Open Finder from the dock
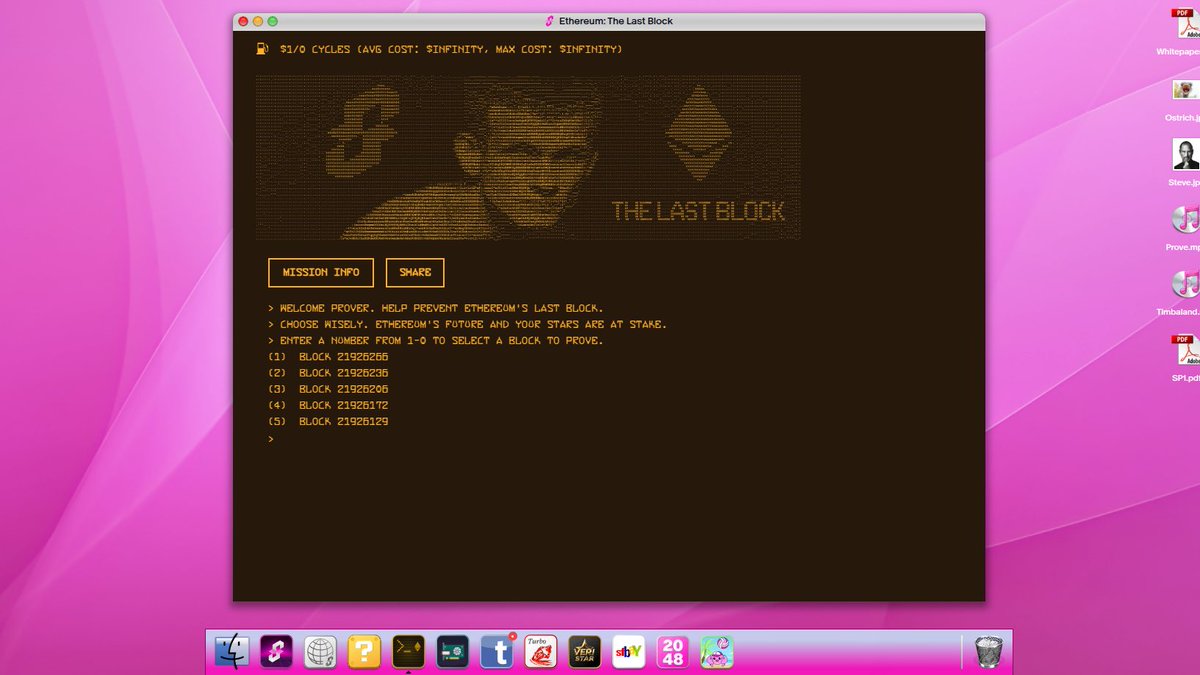The width and height of the screenshot is (1200, 675). coord(232,652)
